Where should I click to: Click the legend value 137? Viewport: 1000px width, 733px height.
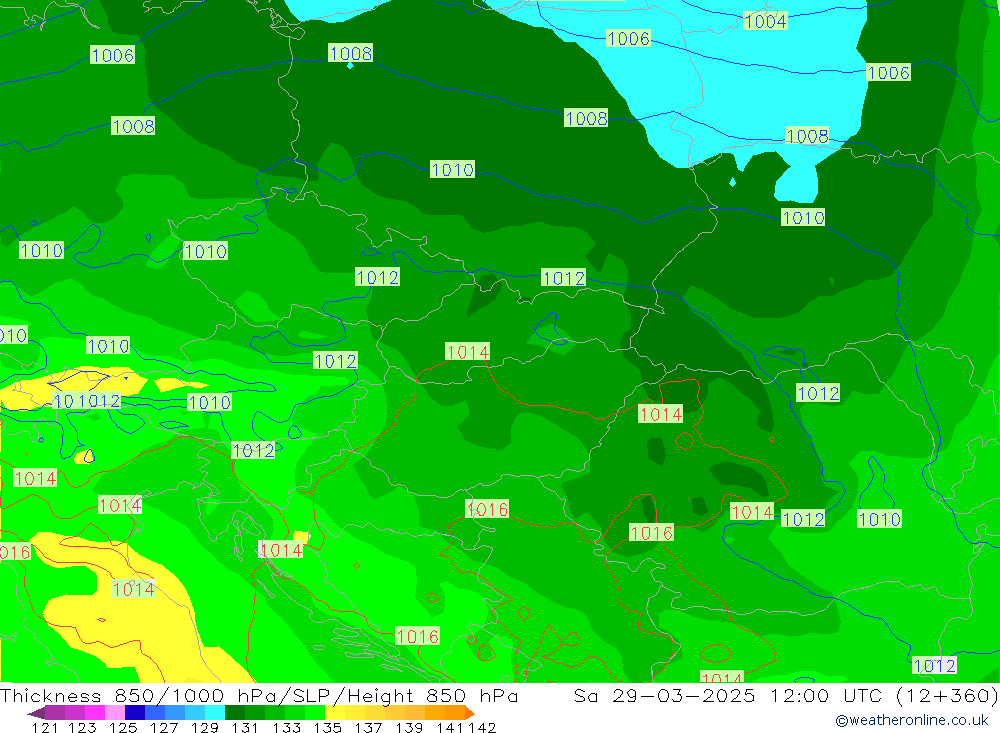pyautogui.click(x=368, y=727)
